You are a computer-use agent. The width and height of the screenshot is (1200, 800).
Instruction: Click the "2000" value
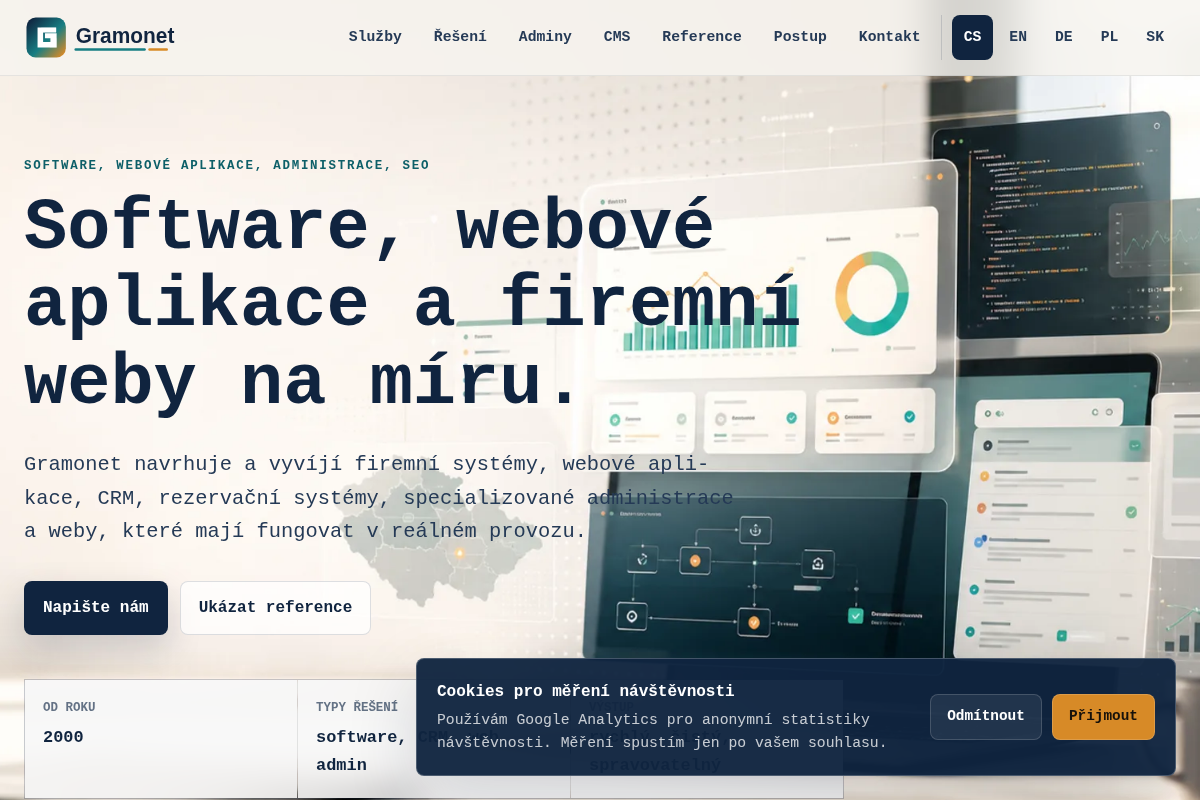point(63,737)
